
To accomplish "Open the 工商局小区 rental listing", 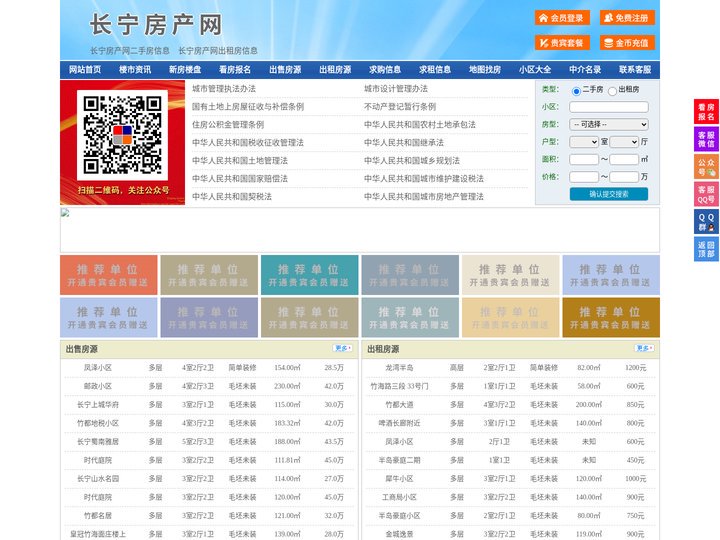I will pyautogui.click(x=399, y=497).
